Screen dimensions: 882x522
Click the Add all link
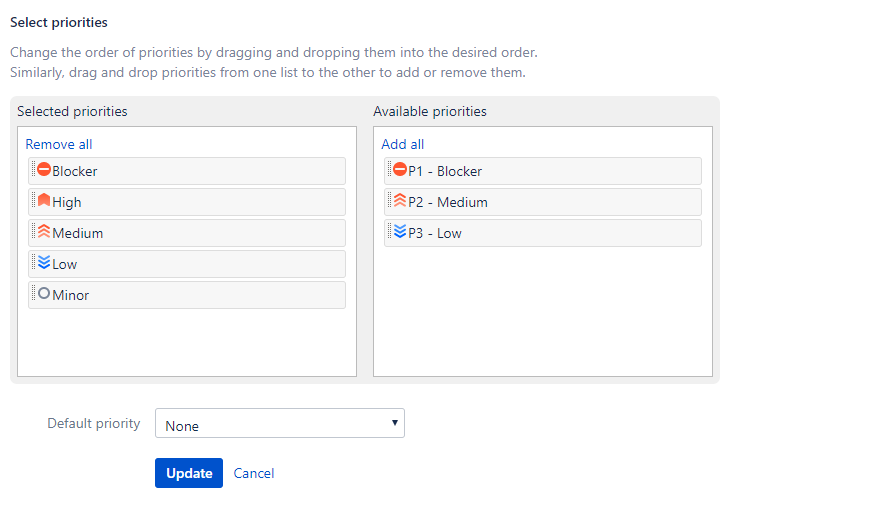click(x=403, y=144)
